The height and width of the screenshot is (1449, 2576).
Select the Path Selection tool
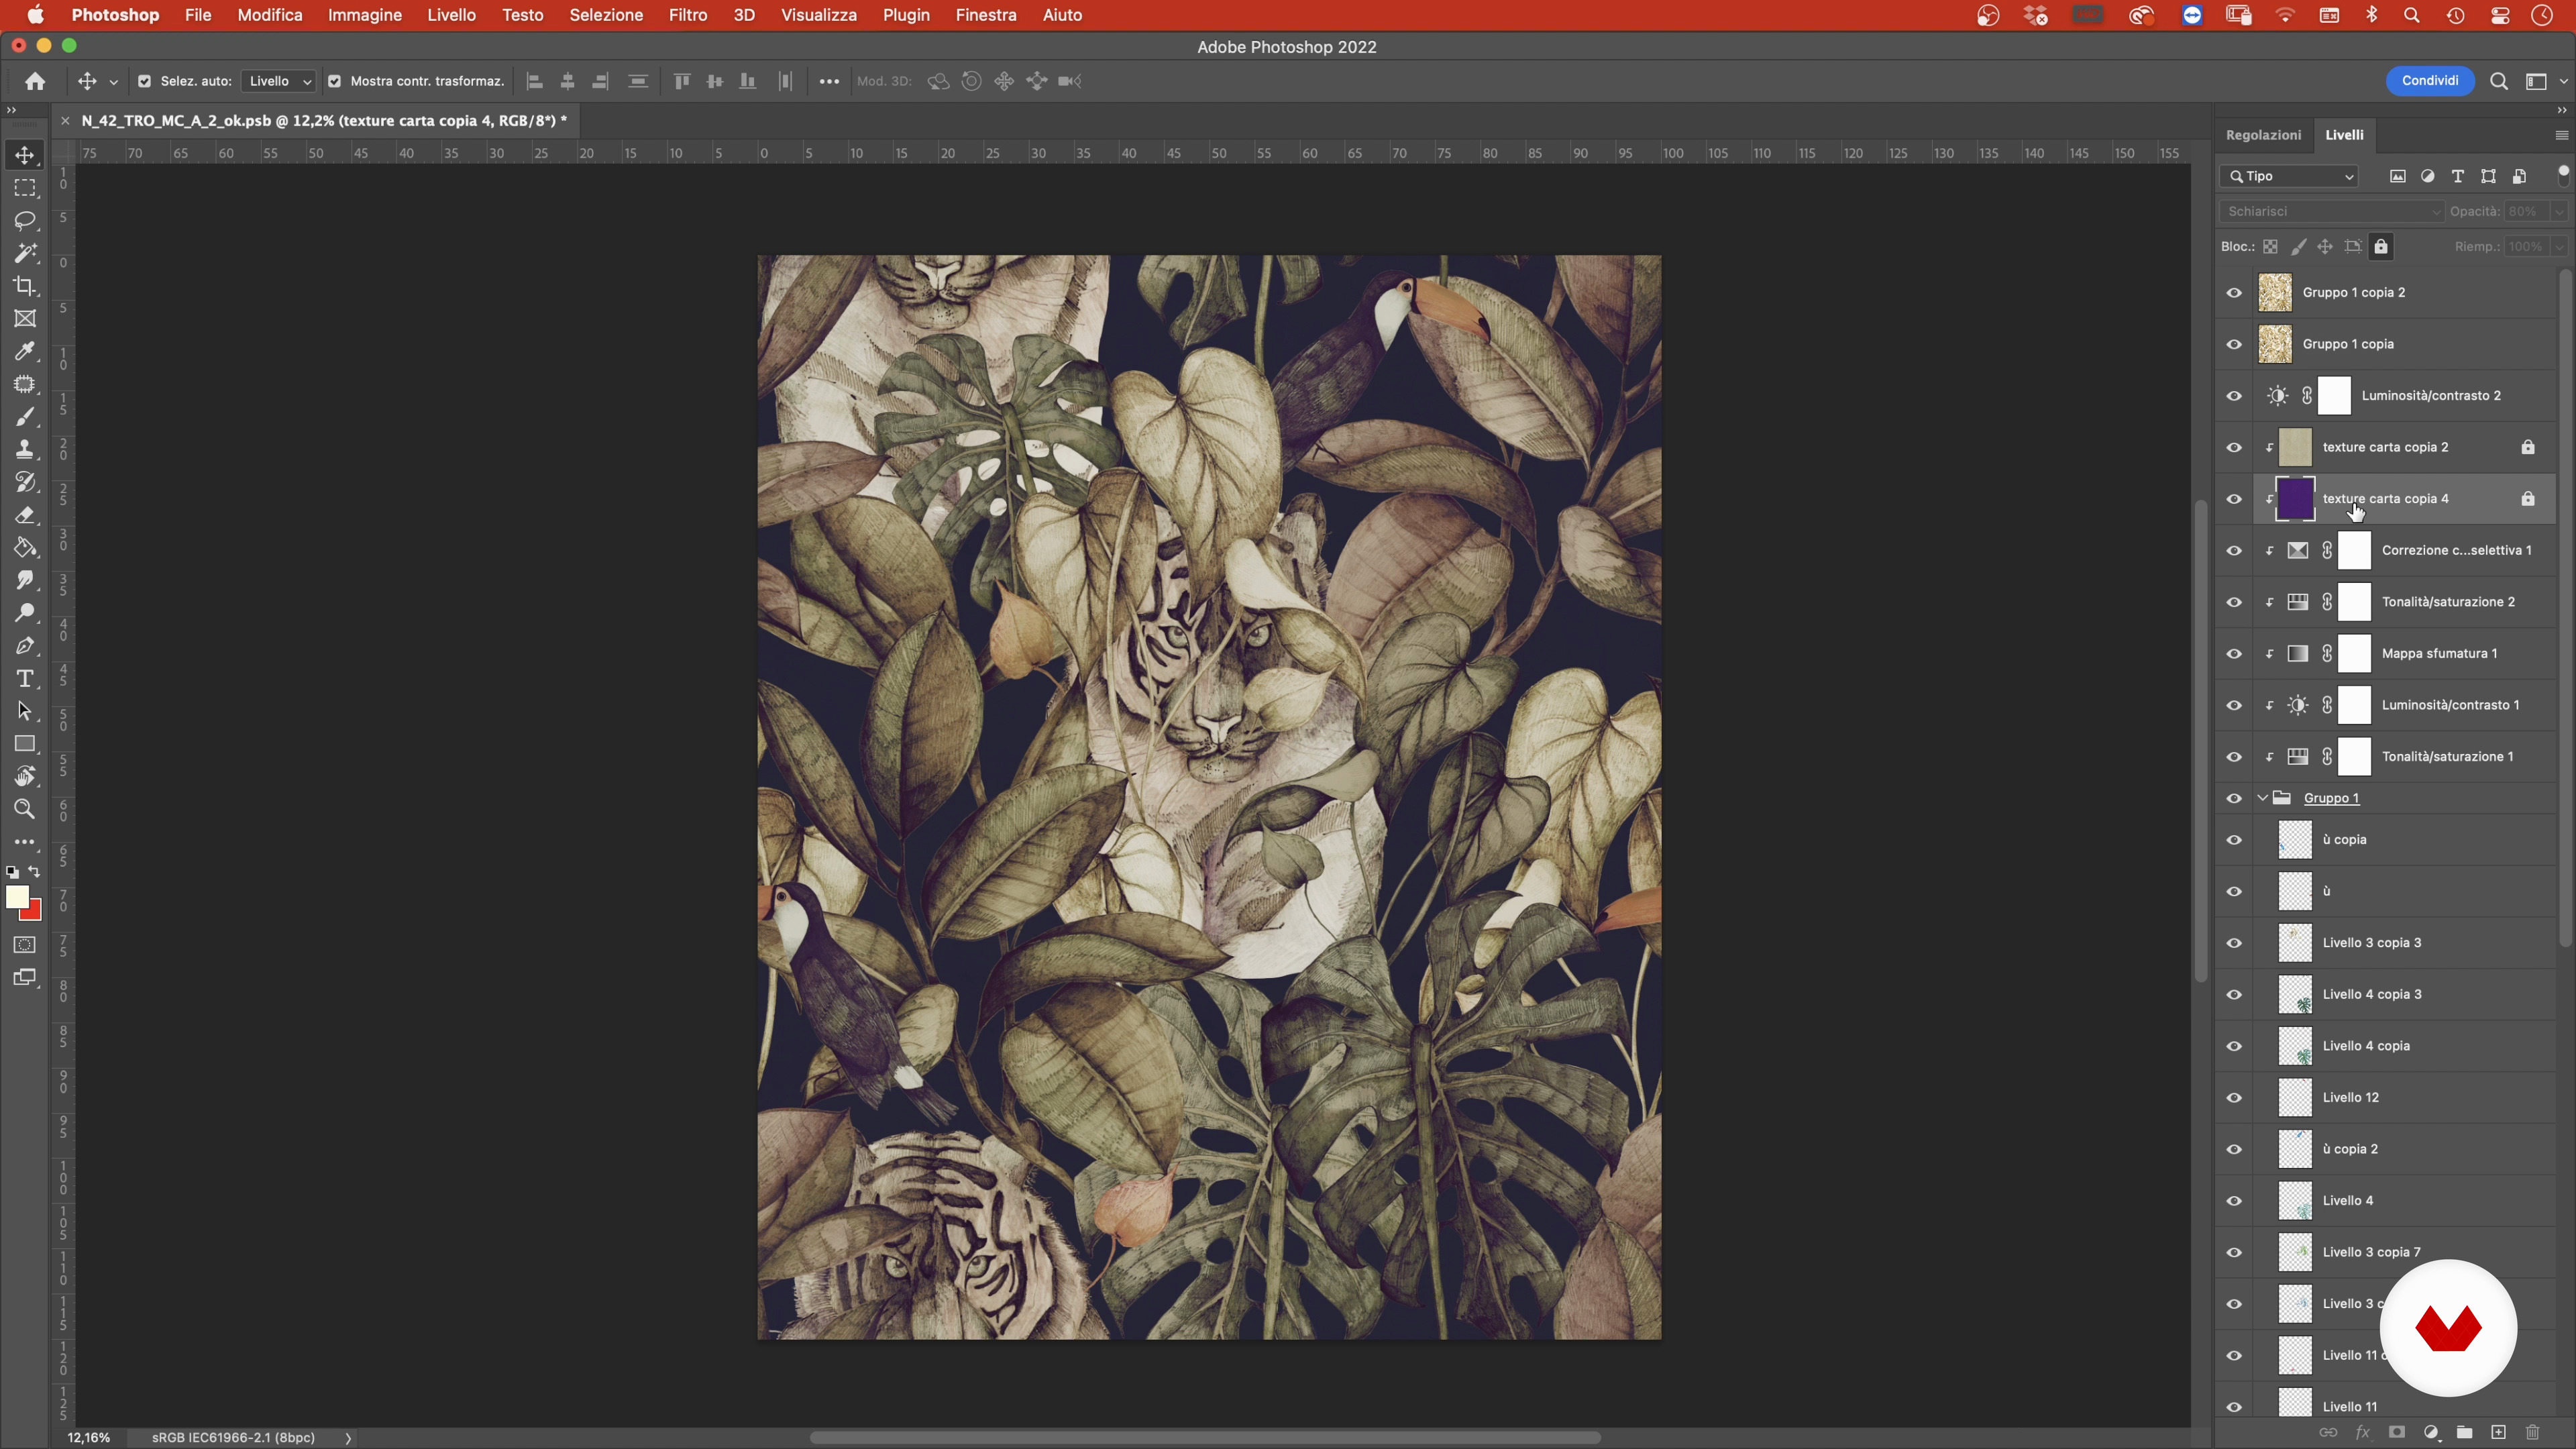(x=25, y=711)
